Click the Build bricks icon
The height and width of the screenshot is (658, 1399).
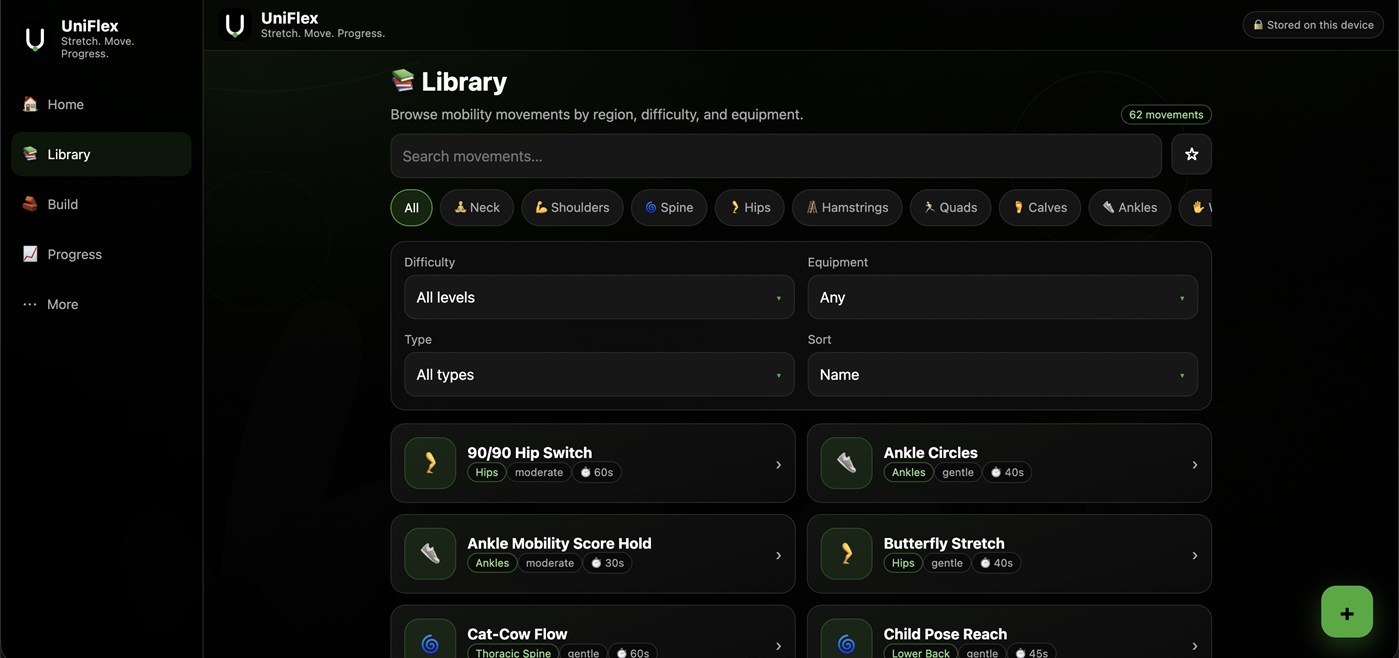pyautogui.click(x=30, y=204)
